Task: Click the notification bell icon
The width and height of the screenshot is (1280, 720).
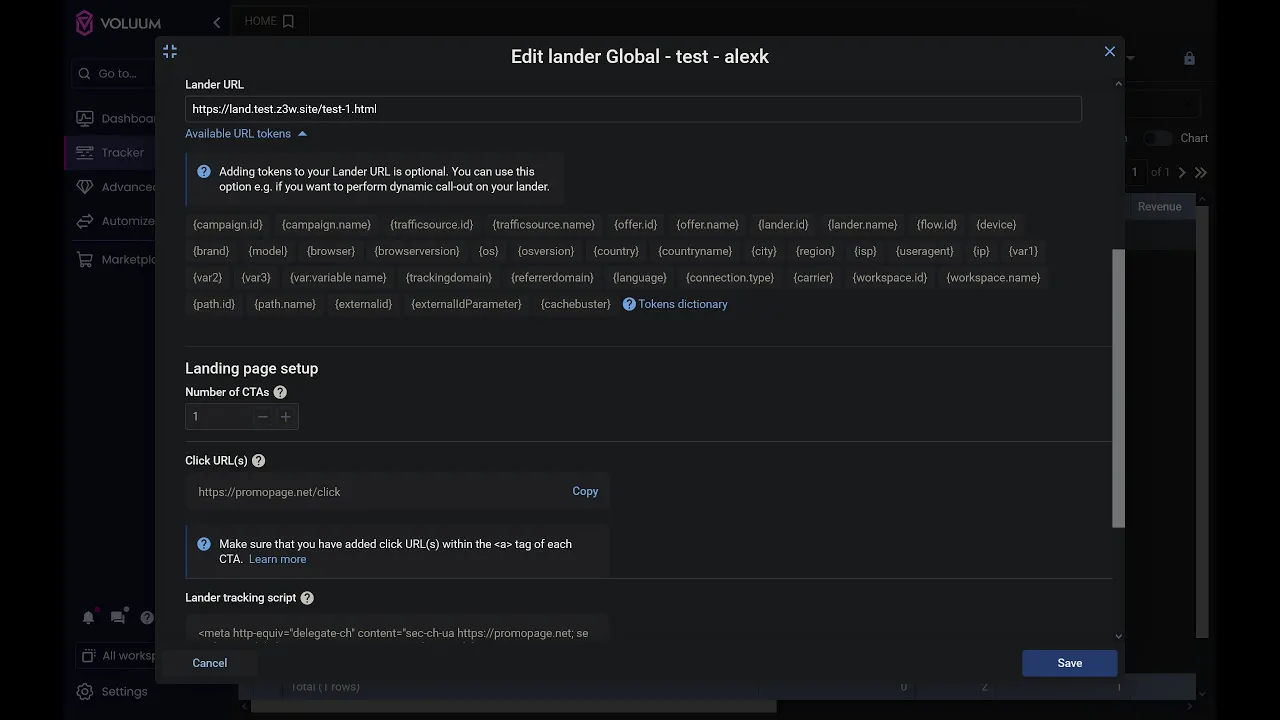Action: [88, 618]
